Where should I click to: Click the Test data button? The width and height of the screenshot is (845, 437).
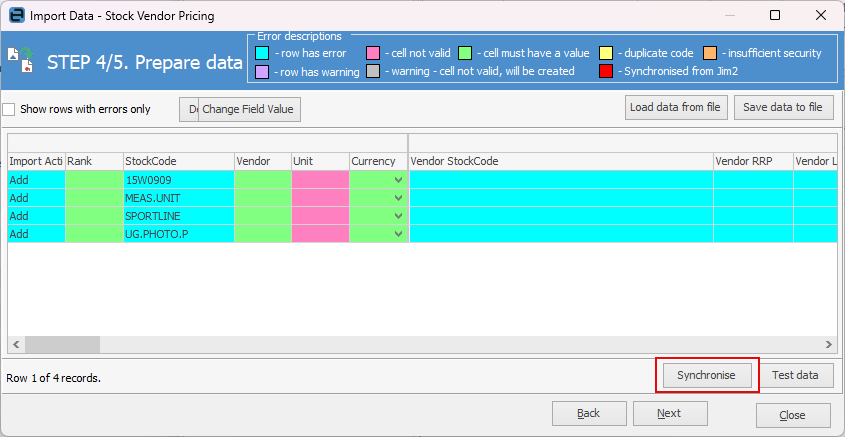(795, 375)
